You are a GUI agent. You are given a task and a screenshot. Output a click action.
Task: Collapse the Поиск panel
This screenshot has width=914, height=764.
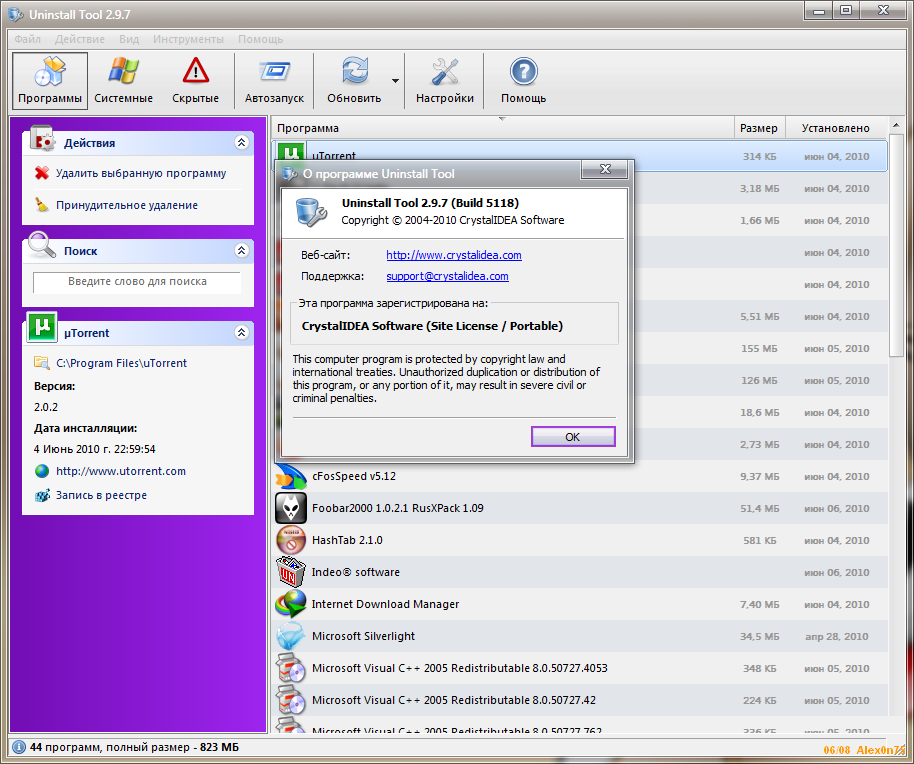[x=241, y=250]
